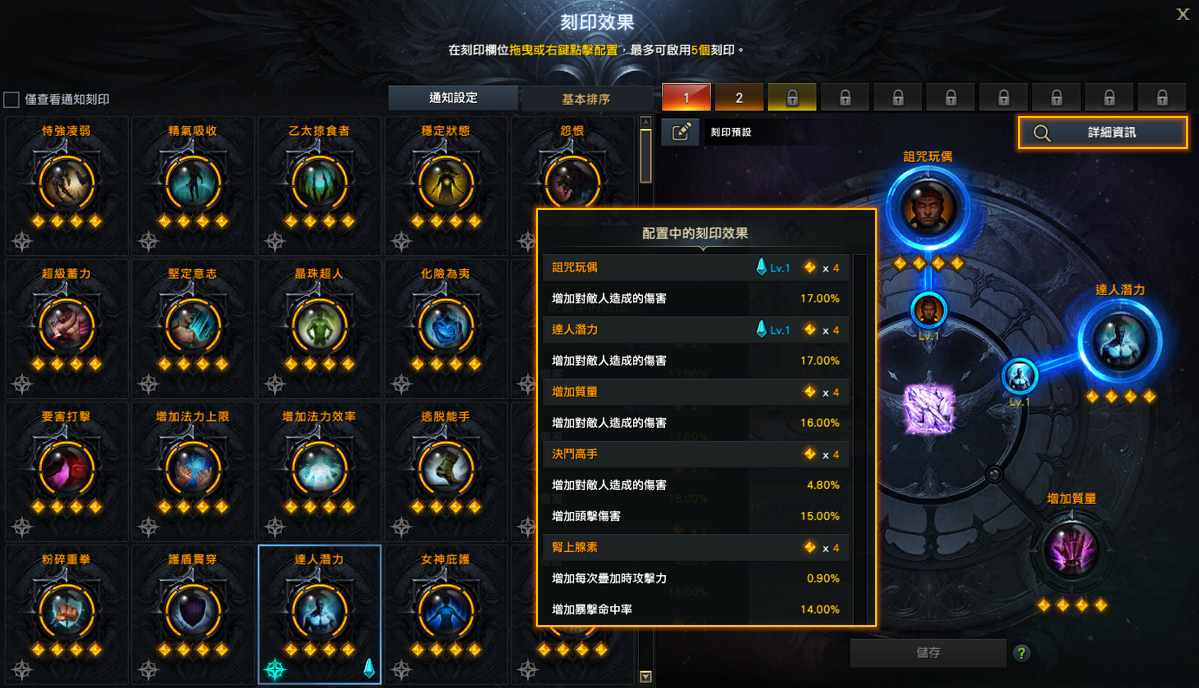Click the list scroll up arrow
Image resolution: width=1199 pixels, height=688 pixels.
coord(646,122)
